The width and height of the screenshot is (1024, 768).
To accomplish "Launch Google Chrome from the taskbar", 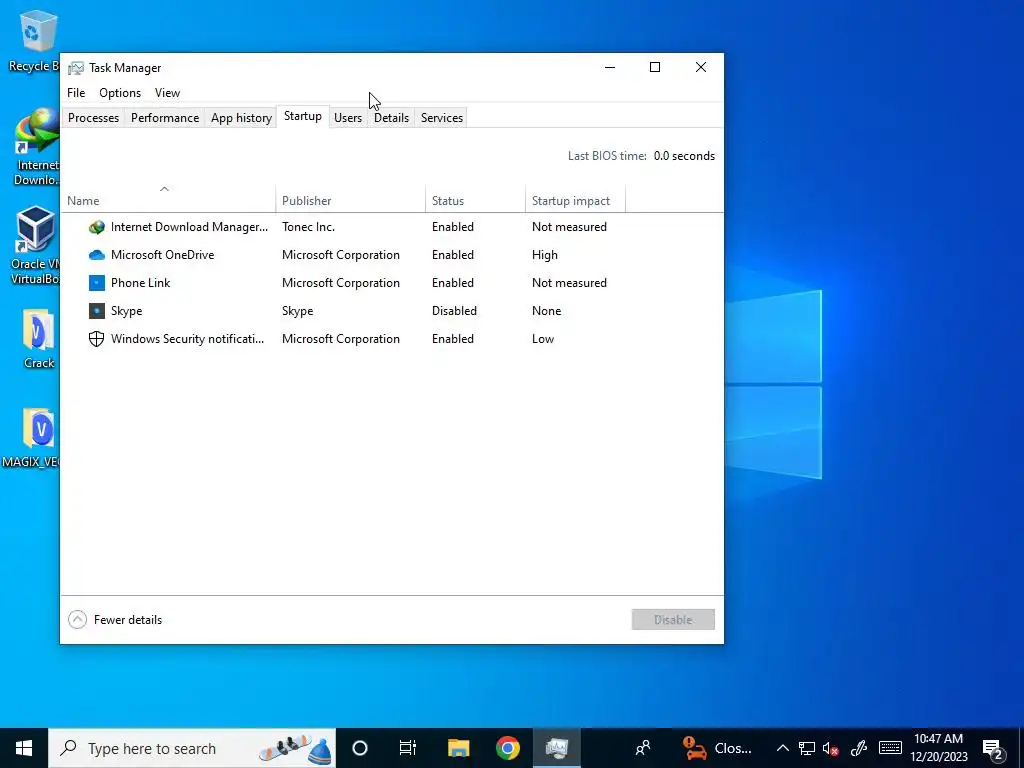I will (507, 748).
